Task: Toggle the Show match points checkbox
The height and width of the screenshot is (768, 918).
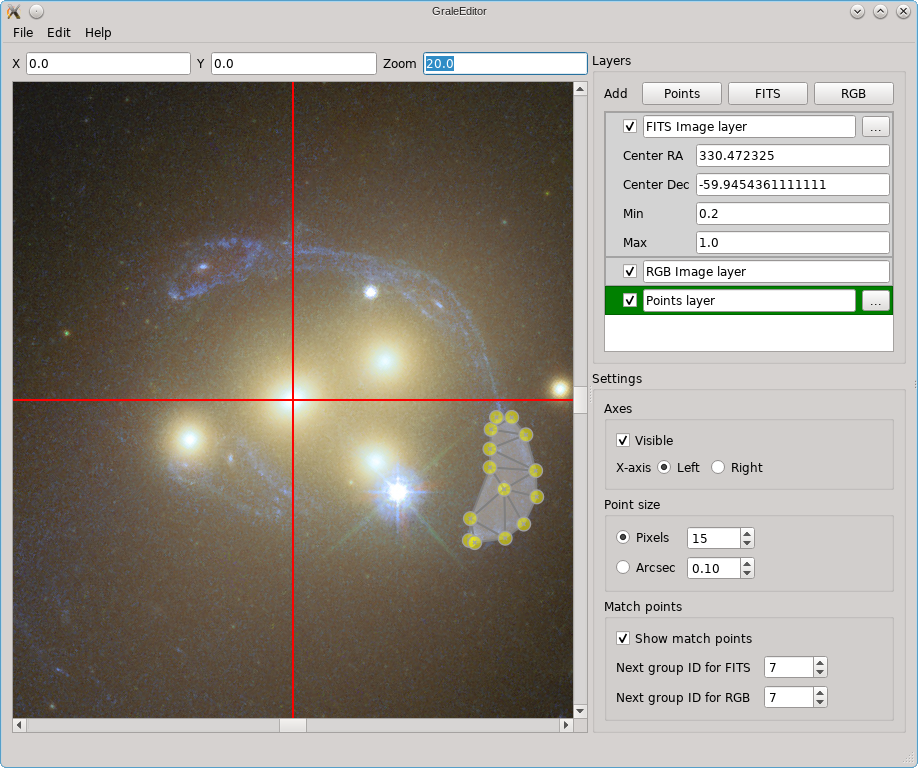Action: tap(623, 638)
